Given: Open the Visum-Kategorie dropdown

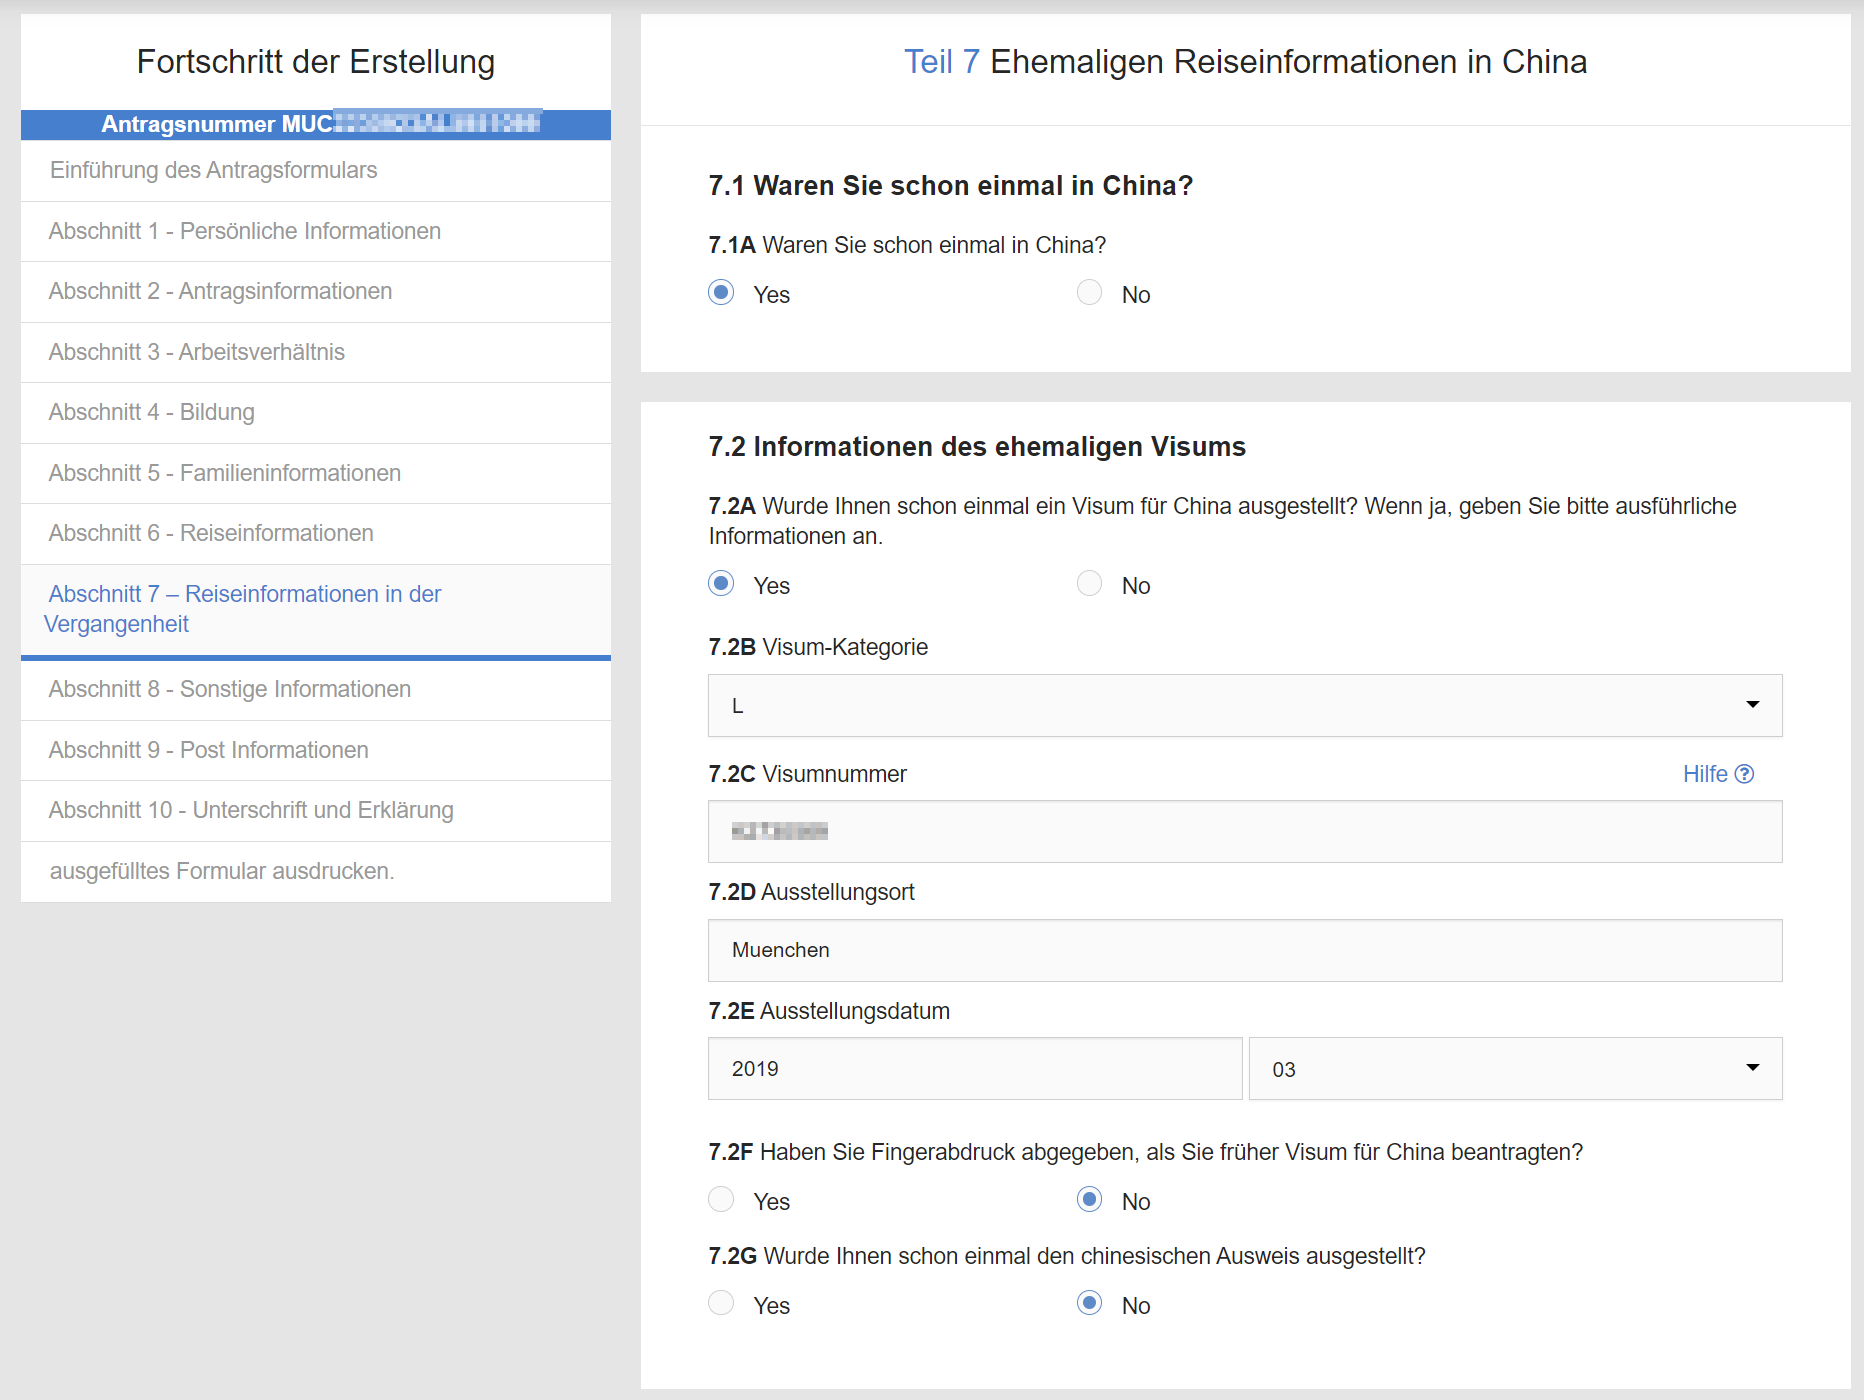Looking at the screenshot, I should pyautogui.click(x=1244, y=706).
